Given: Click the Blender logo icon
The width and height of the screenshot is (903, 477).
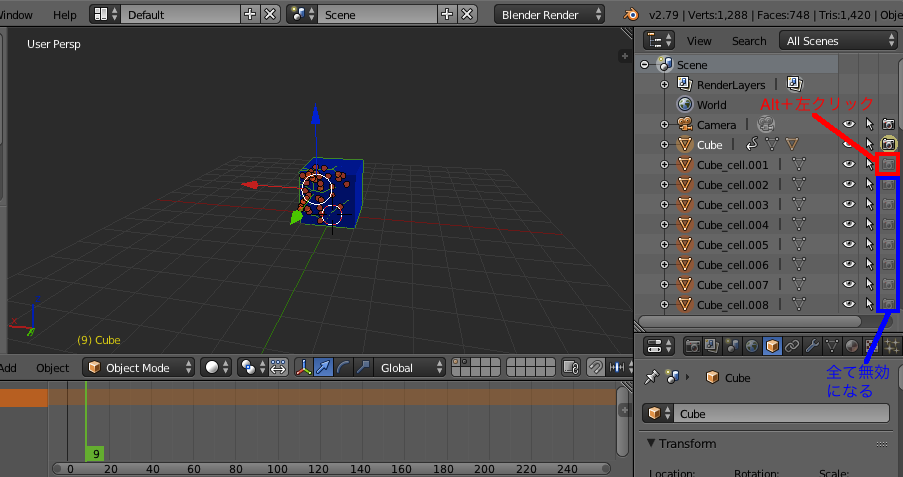Looking at the screenshot, I should click(x=631, y=14).
